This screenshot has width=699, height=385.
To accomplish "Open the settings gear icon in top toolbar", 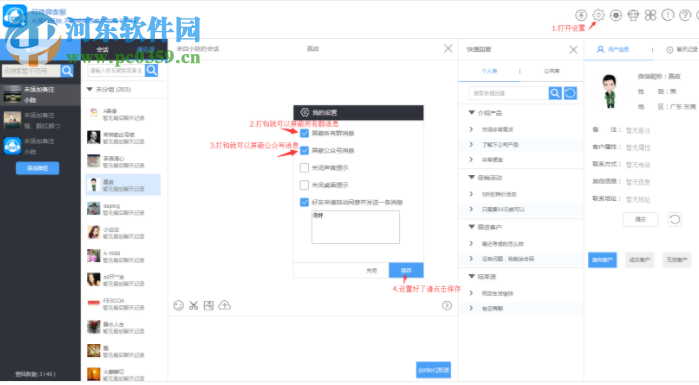I will point(598,15).
